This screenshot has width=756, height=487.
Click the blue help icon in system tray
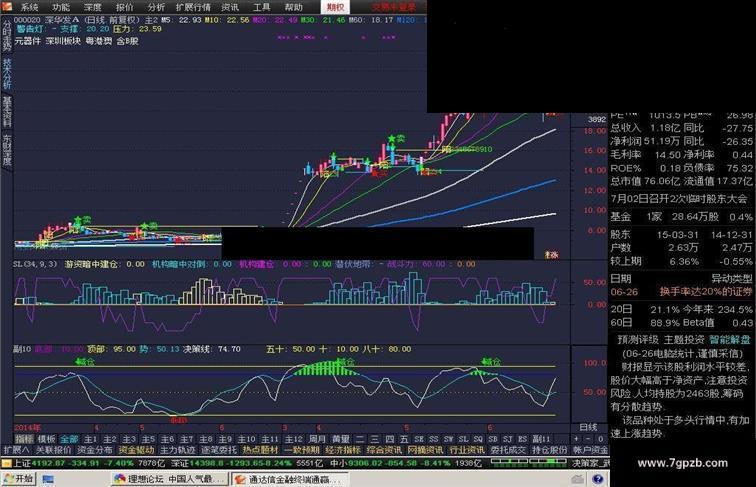[x=598, y=479]
